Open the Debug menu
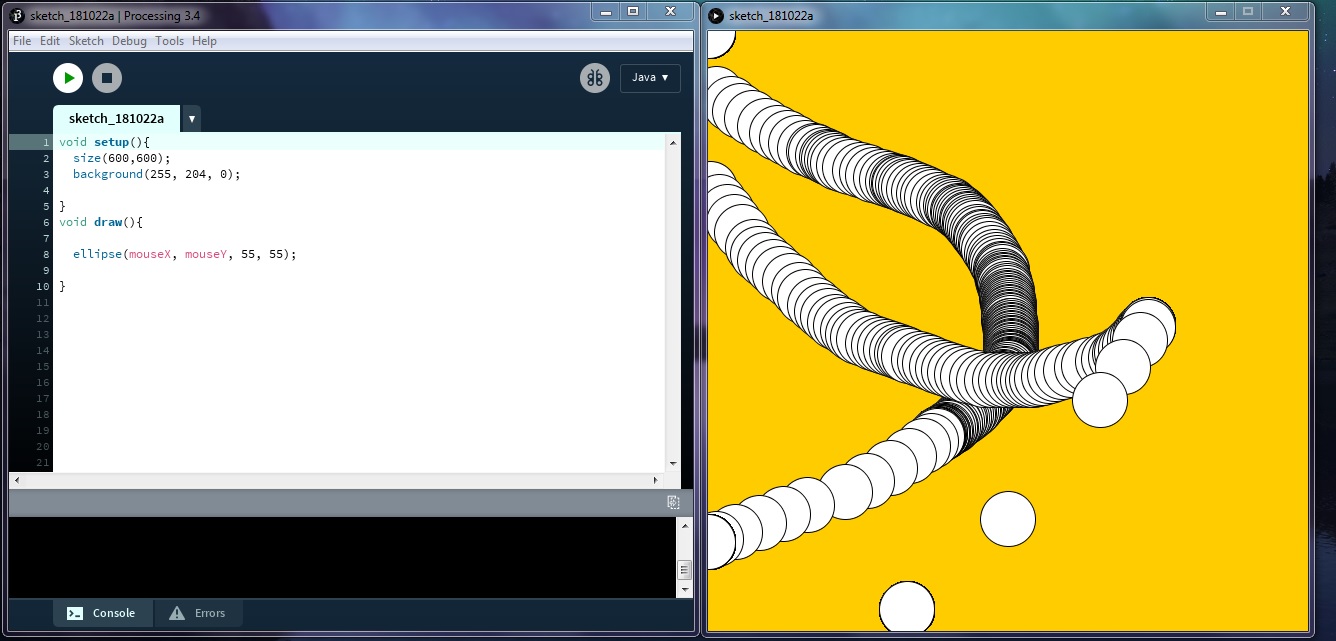Image resolution: width=1336 pixels, height=641 pixels. click(128, 41)
